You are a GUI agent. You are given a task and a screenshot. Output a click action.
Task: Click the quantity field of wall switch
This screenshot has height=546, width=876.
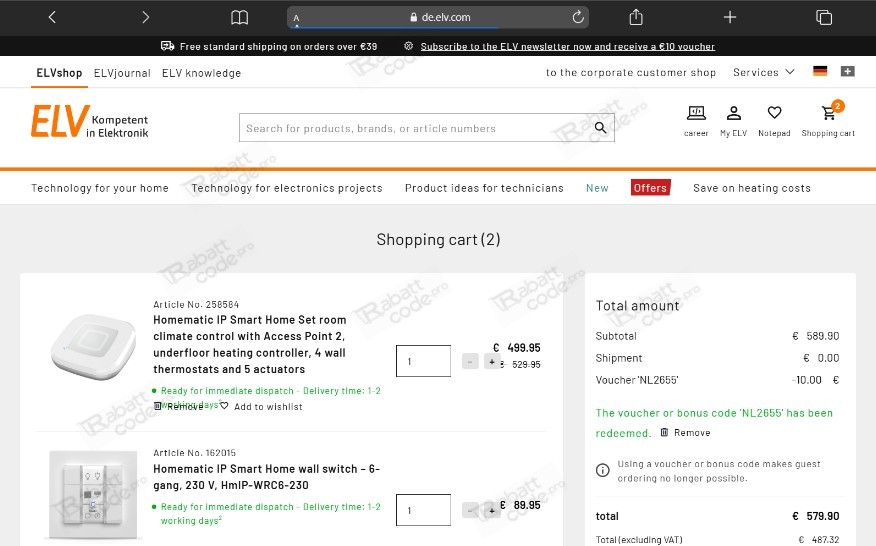(x=423, y=510)
